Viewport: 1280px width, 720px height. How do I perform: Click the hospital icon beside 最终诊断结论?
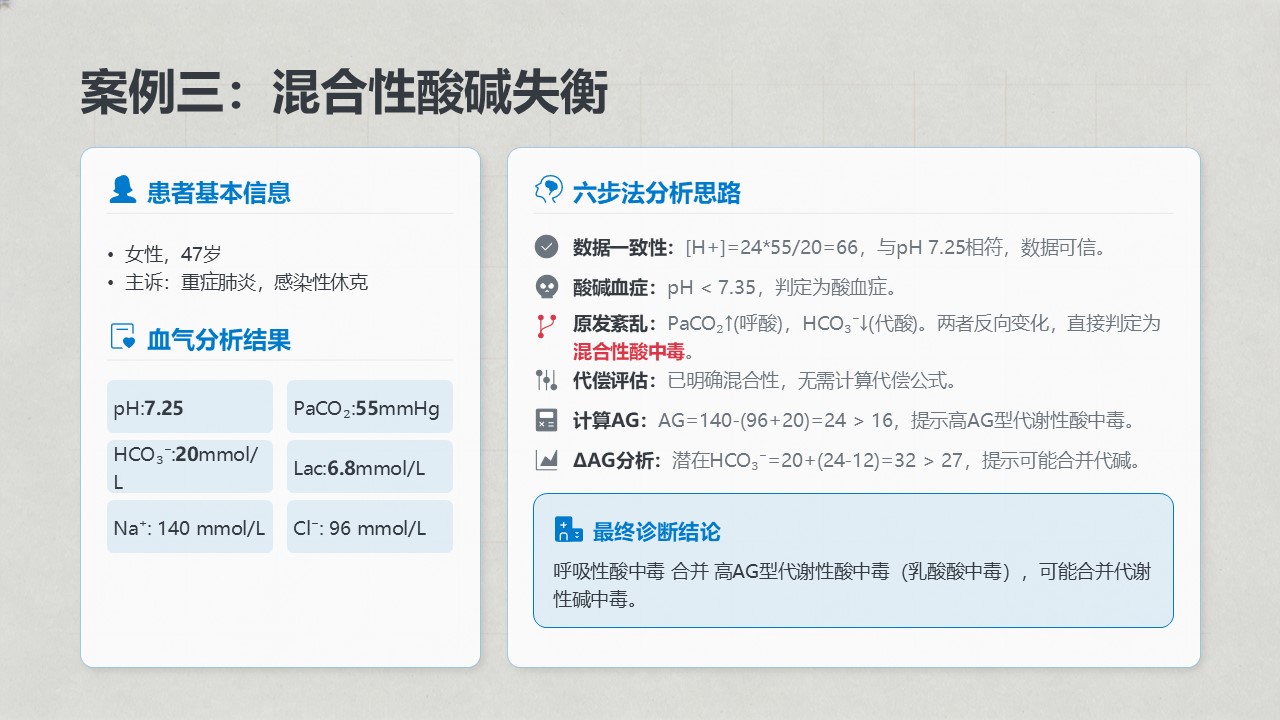pyautogui.click(x=568, y=530)
